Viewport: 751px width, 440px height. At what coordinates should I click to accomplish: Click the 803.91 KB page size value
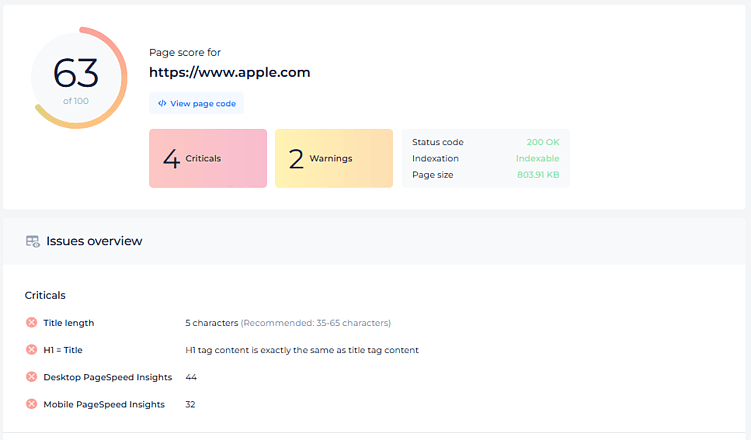pyautogui.click(x=538, y=175)
